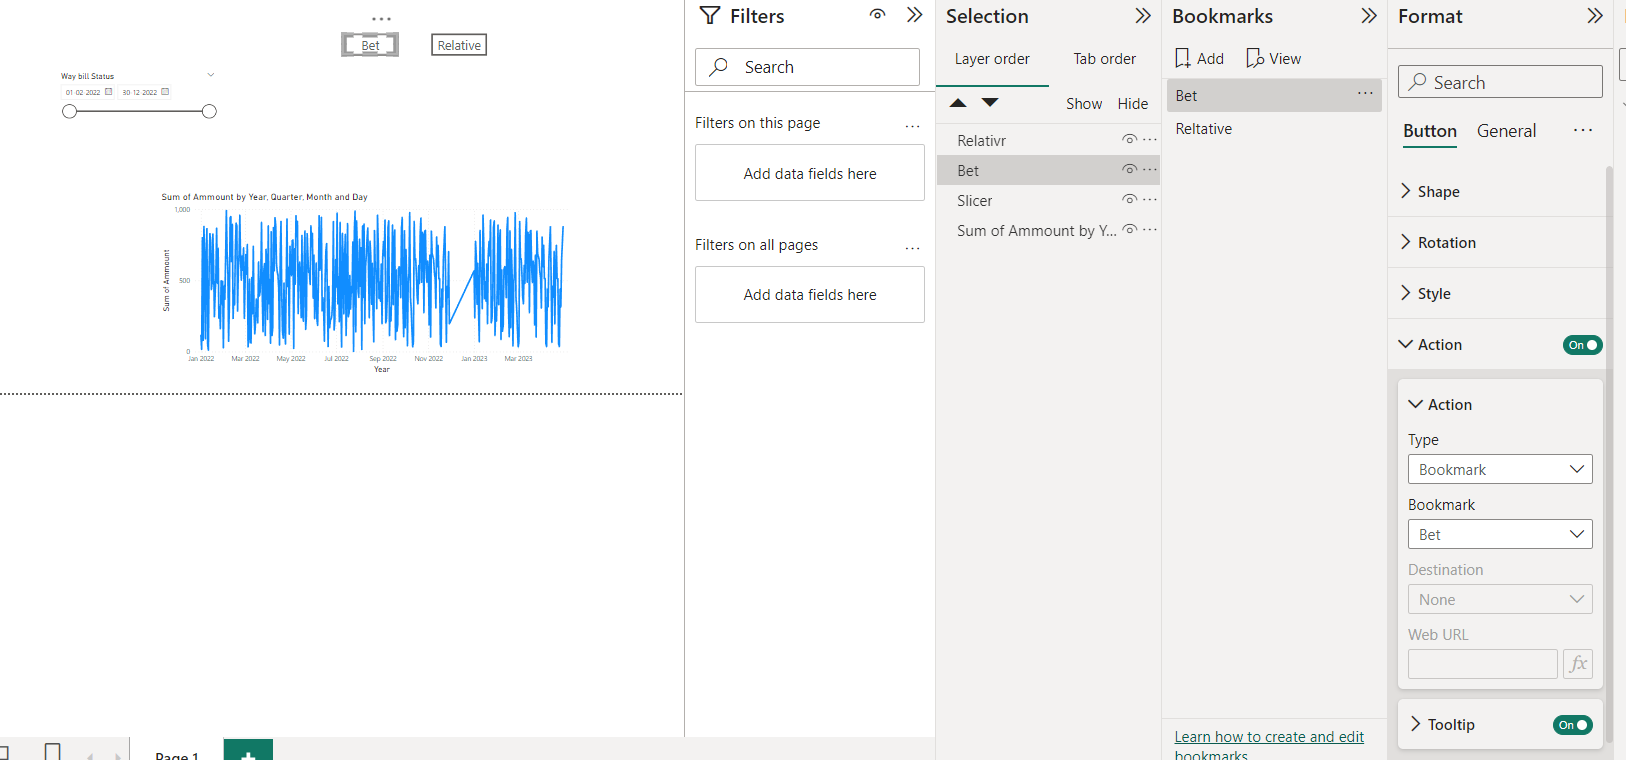Image resolution: width=1626 pixels, height=760 pixels.
Task: Toggle visibility of Relativr layer
Action: 1129,140
